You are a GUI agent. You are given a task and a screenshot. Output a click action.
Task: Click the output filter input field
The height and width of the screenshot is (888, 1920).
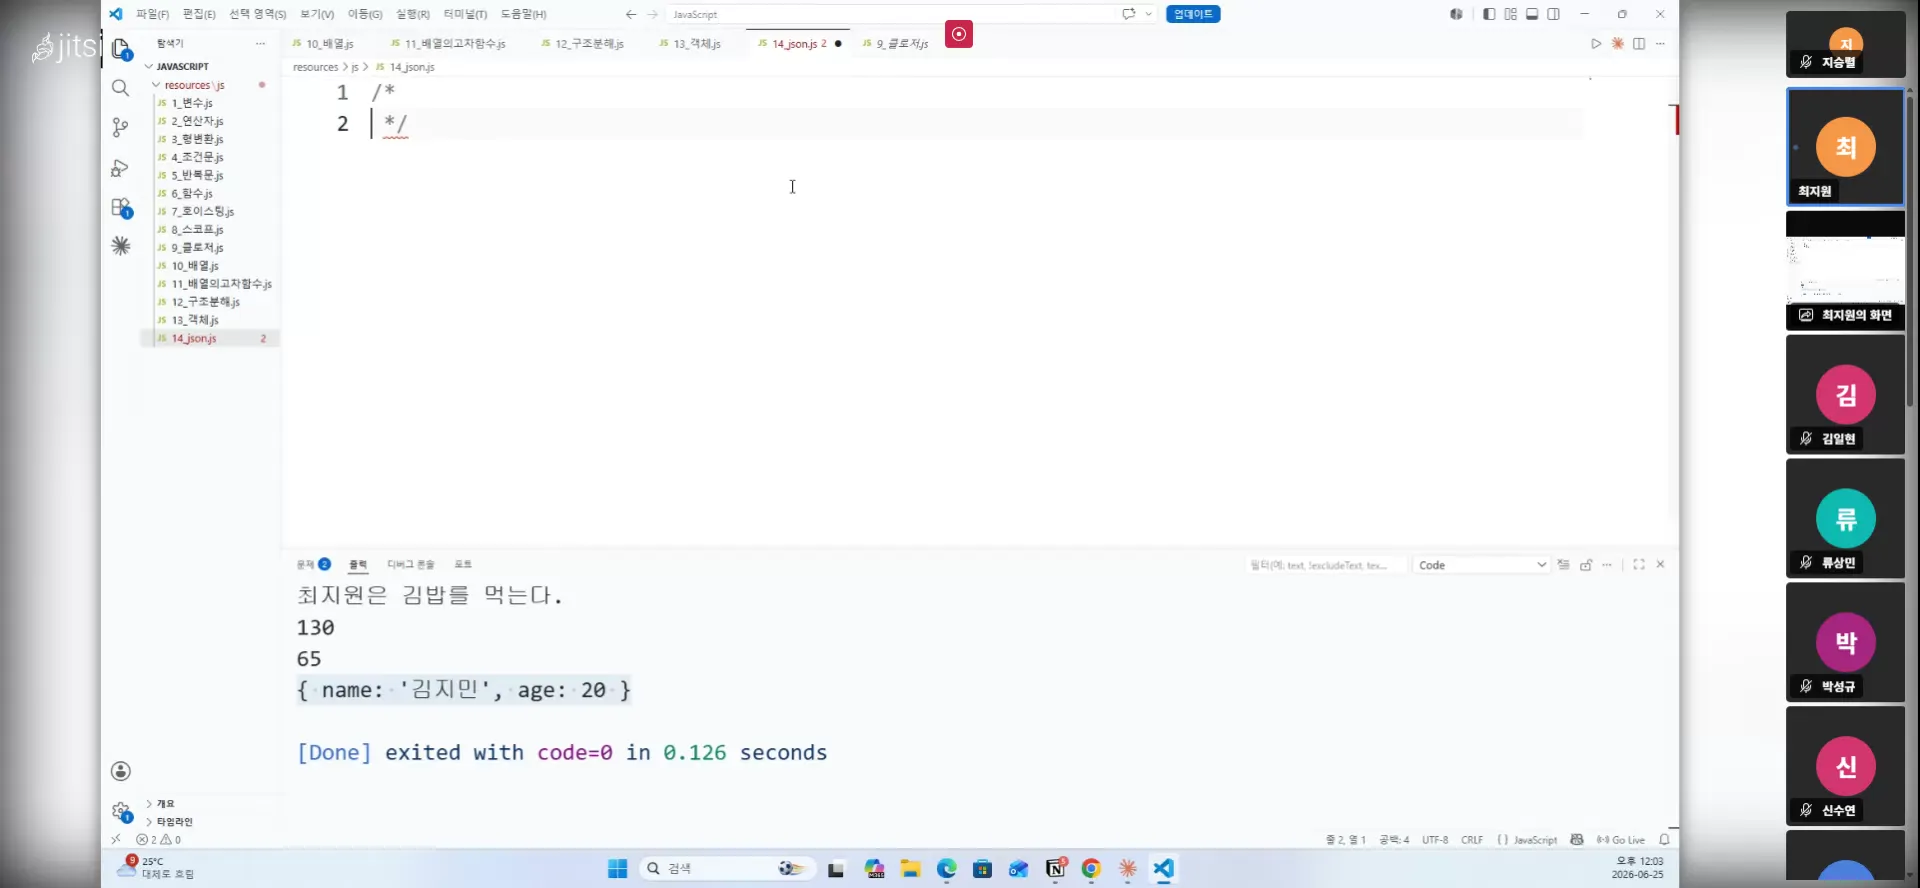(1325, 565)
